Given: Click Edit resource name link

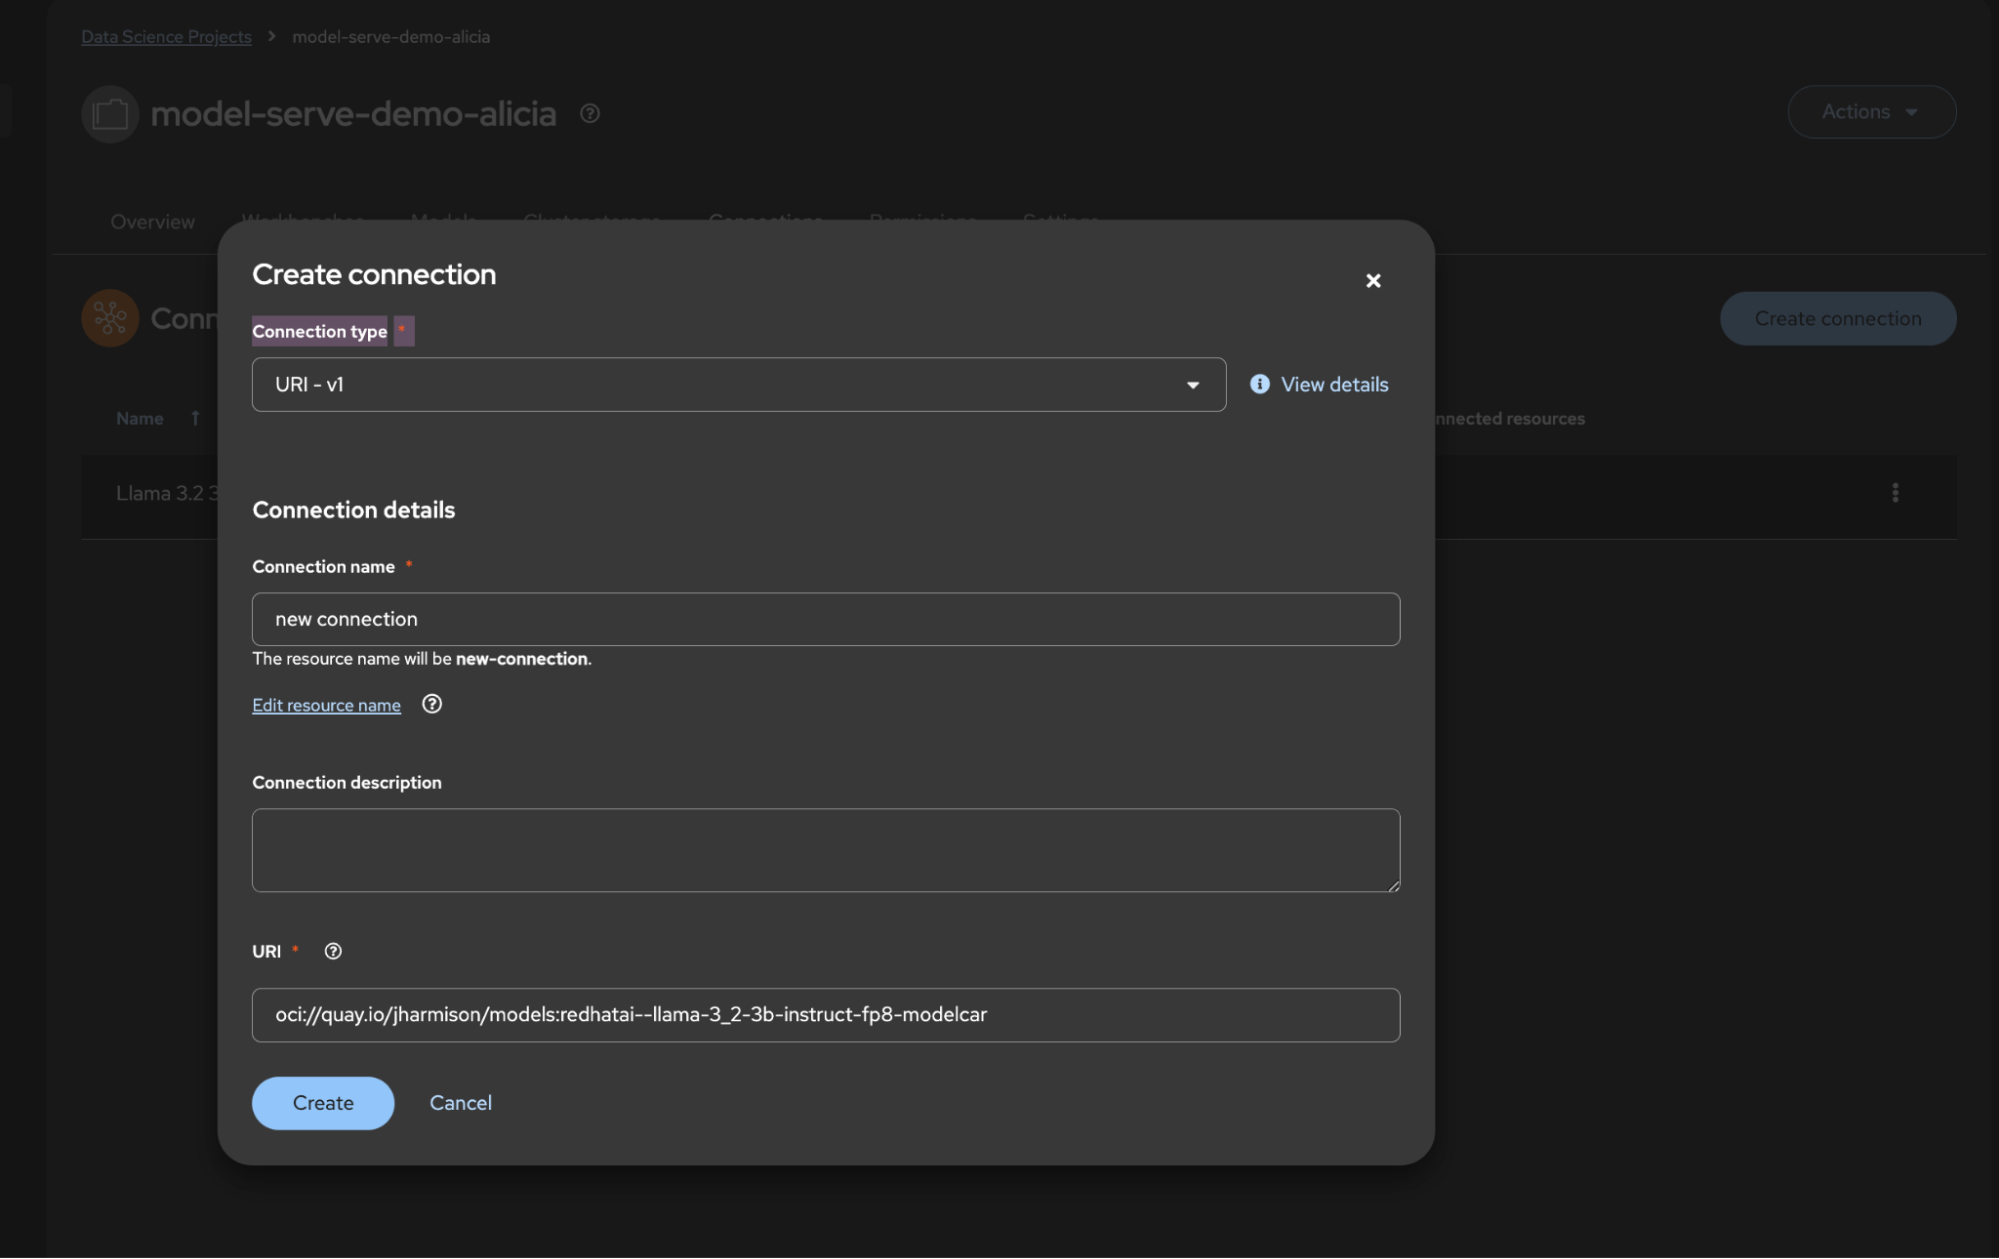Looking at the screenshot, I should click(326, 705).
